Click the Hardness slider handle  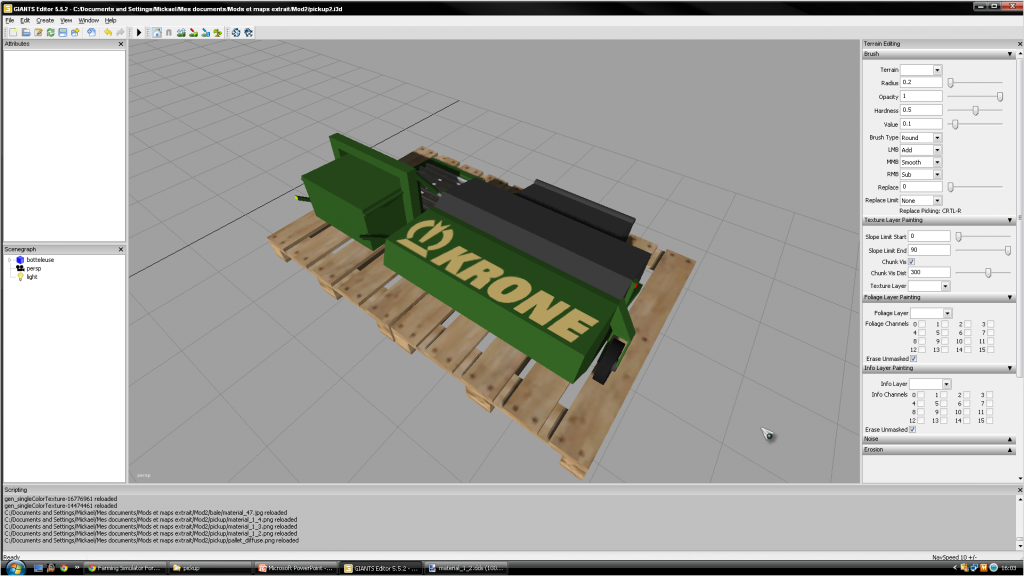pyautogui.click(x=976, y=110)
